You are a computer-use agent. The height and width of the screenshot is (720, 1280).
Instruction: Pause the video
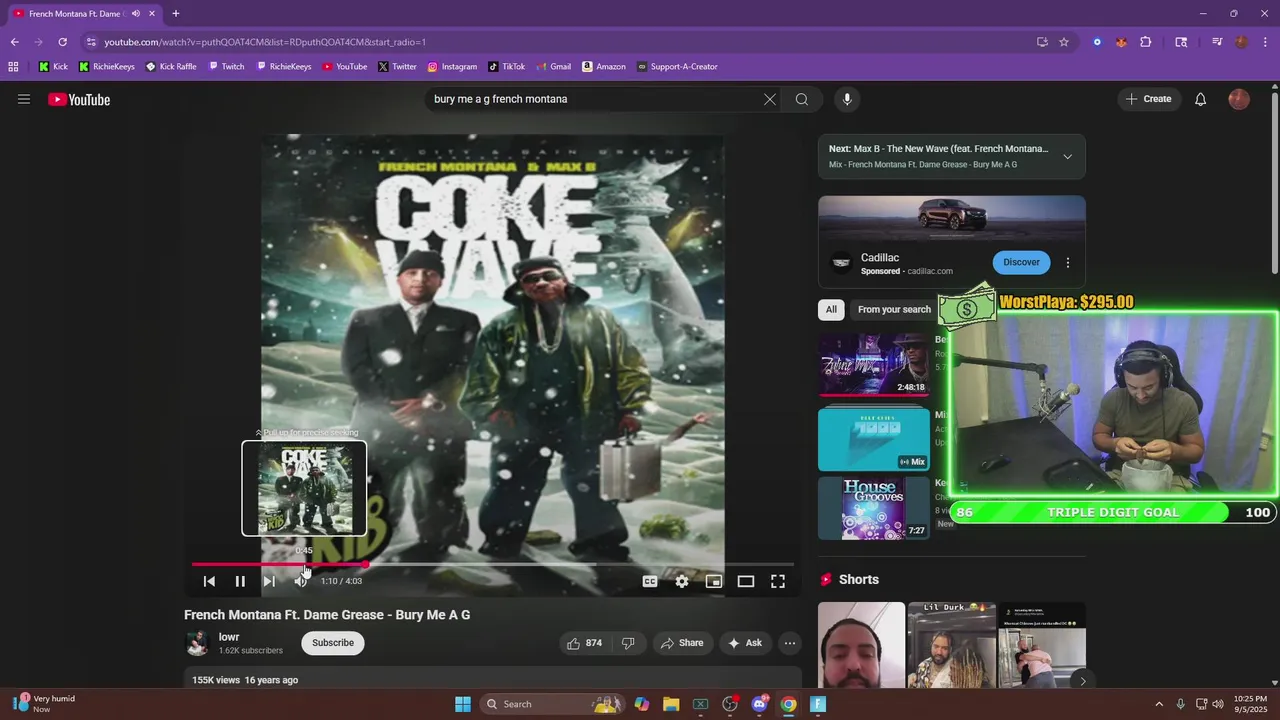tap(240, 581)
